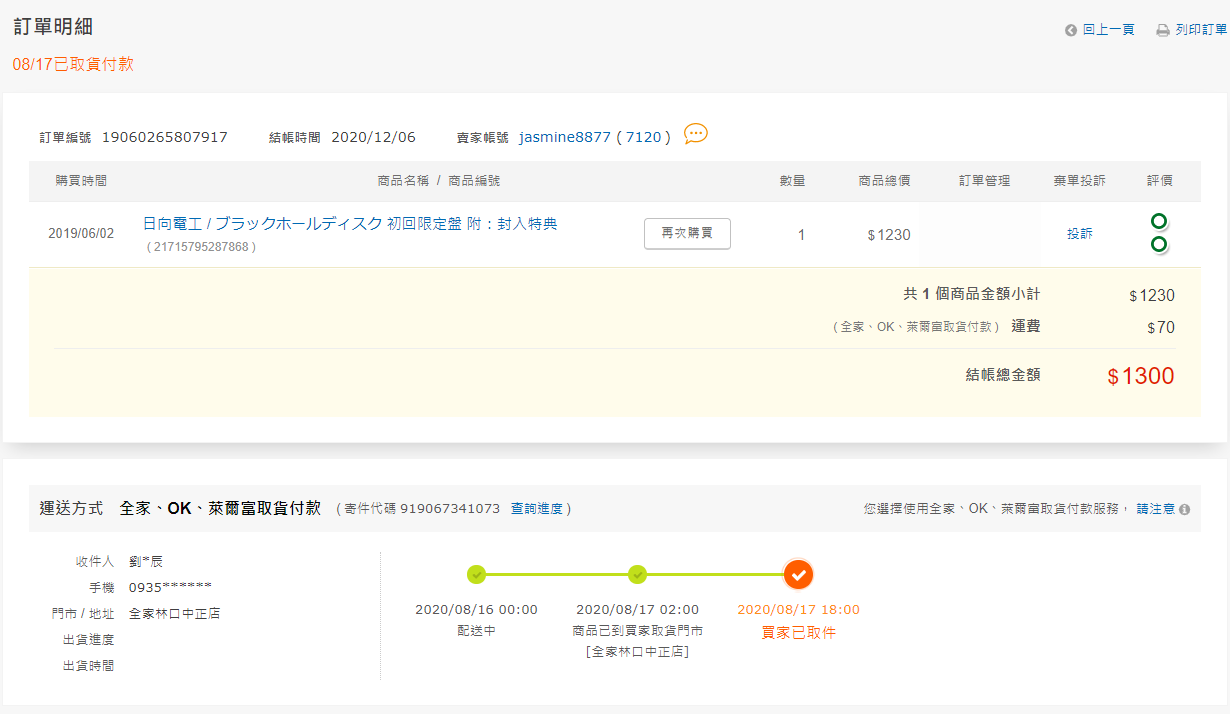Viewport: 1230px width, 714px height.
Task: Open seller account jasmine8877
Action: 565,137
